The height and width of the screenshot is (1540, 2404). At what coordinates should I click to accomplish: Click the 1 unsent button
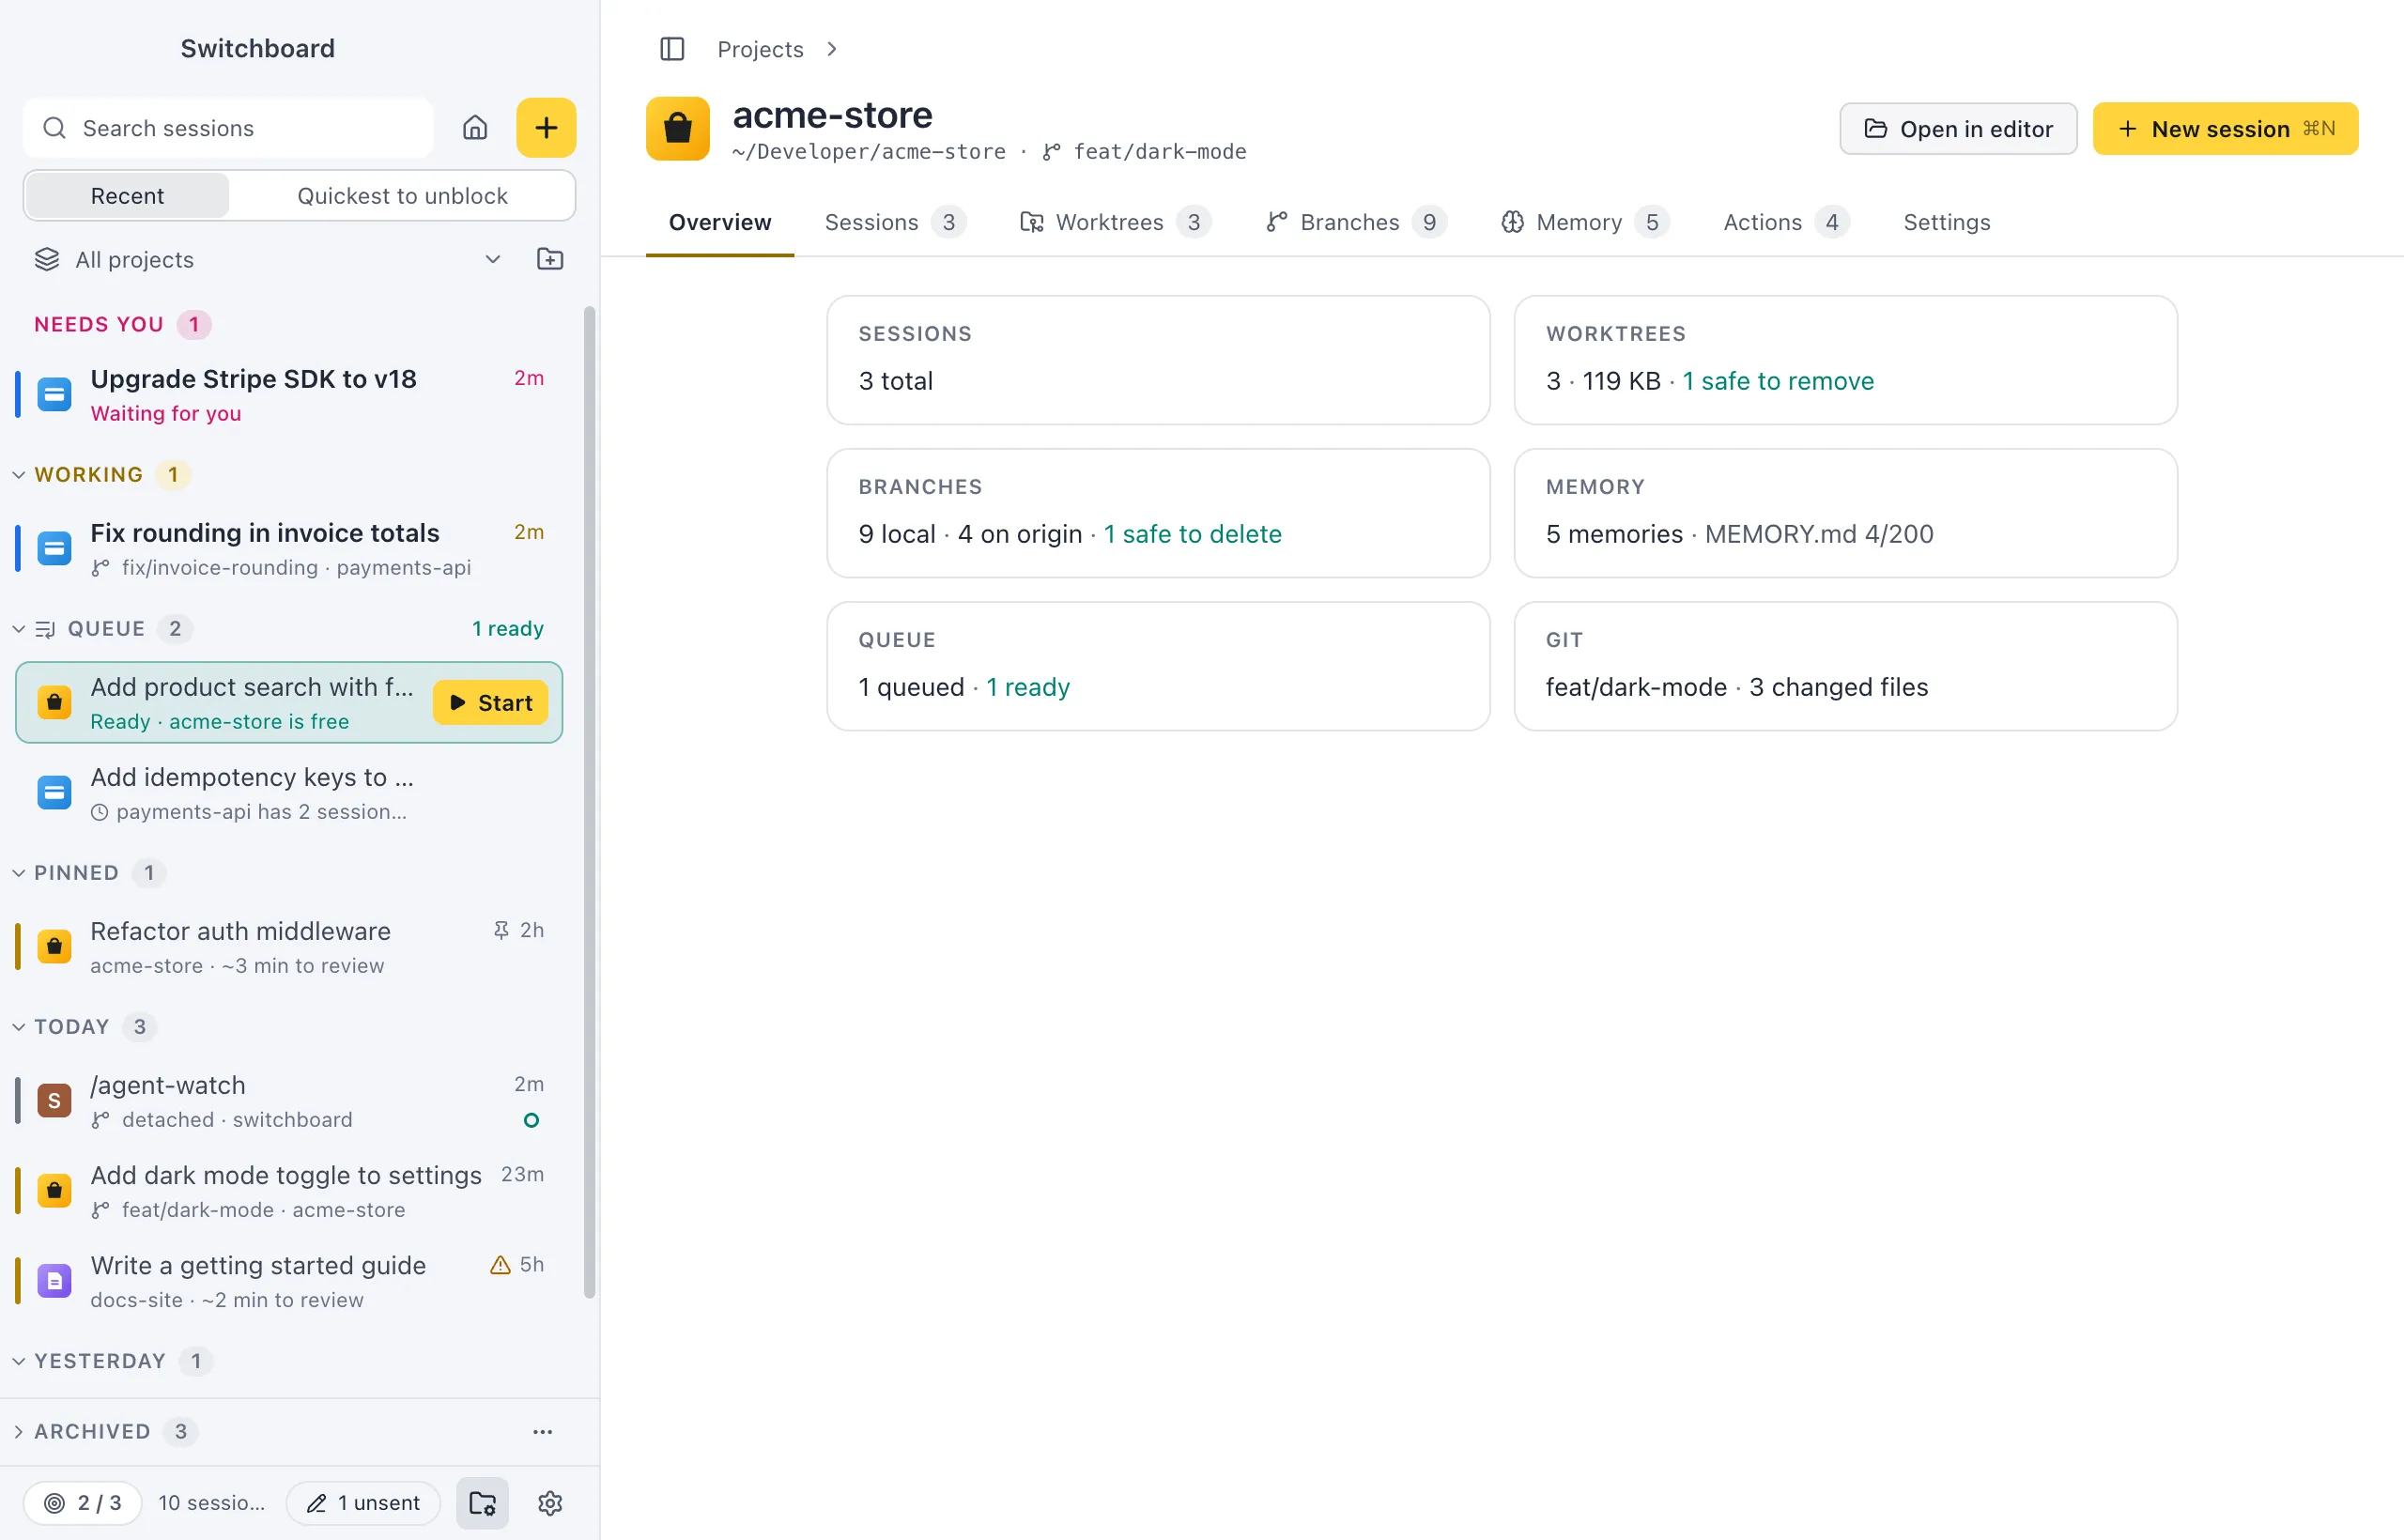click(x=363, y=1502)
